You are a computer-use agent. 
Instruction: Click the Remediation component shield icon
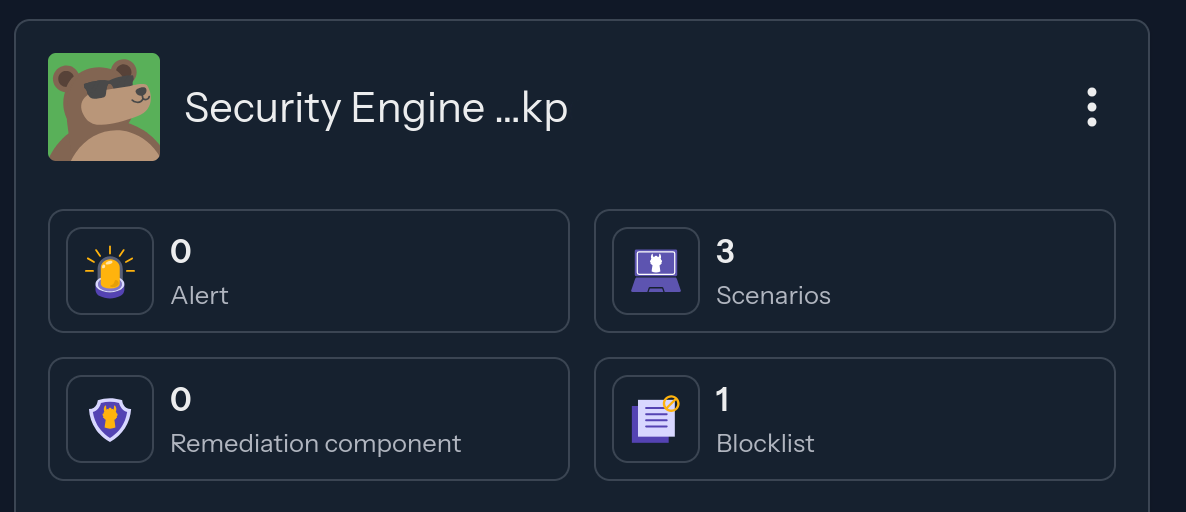[x=110, y=419]
